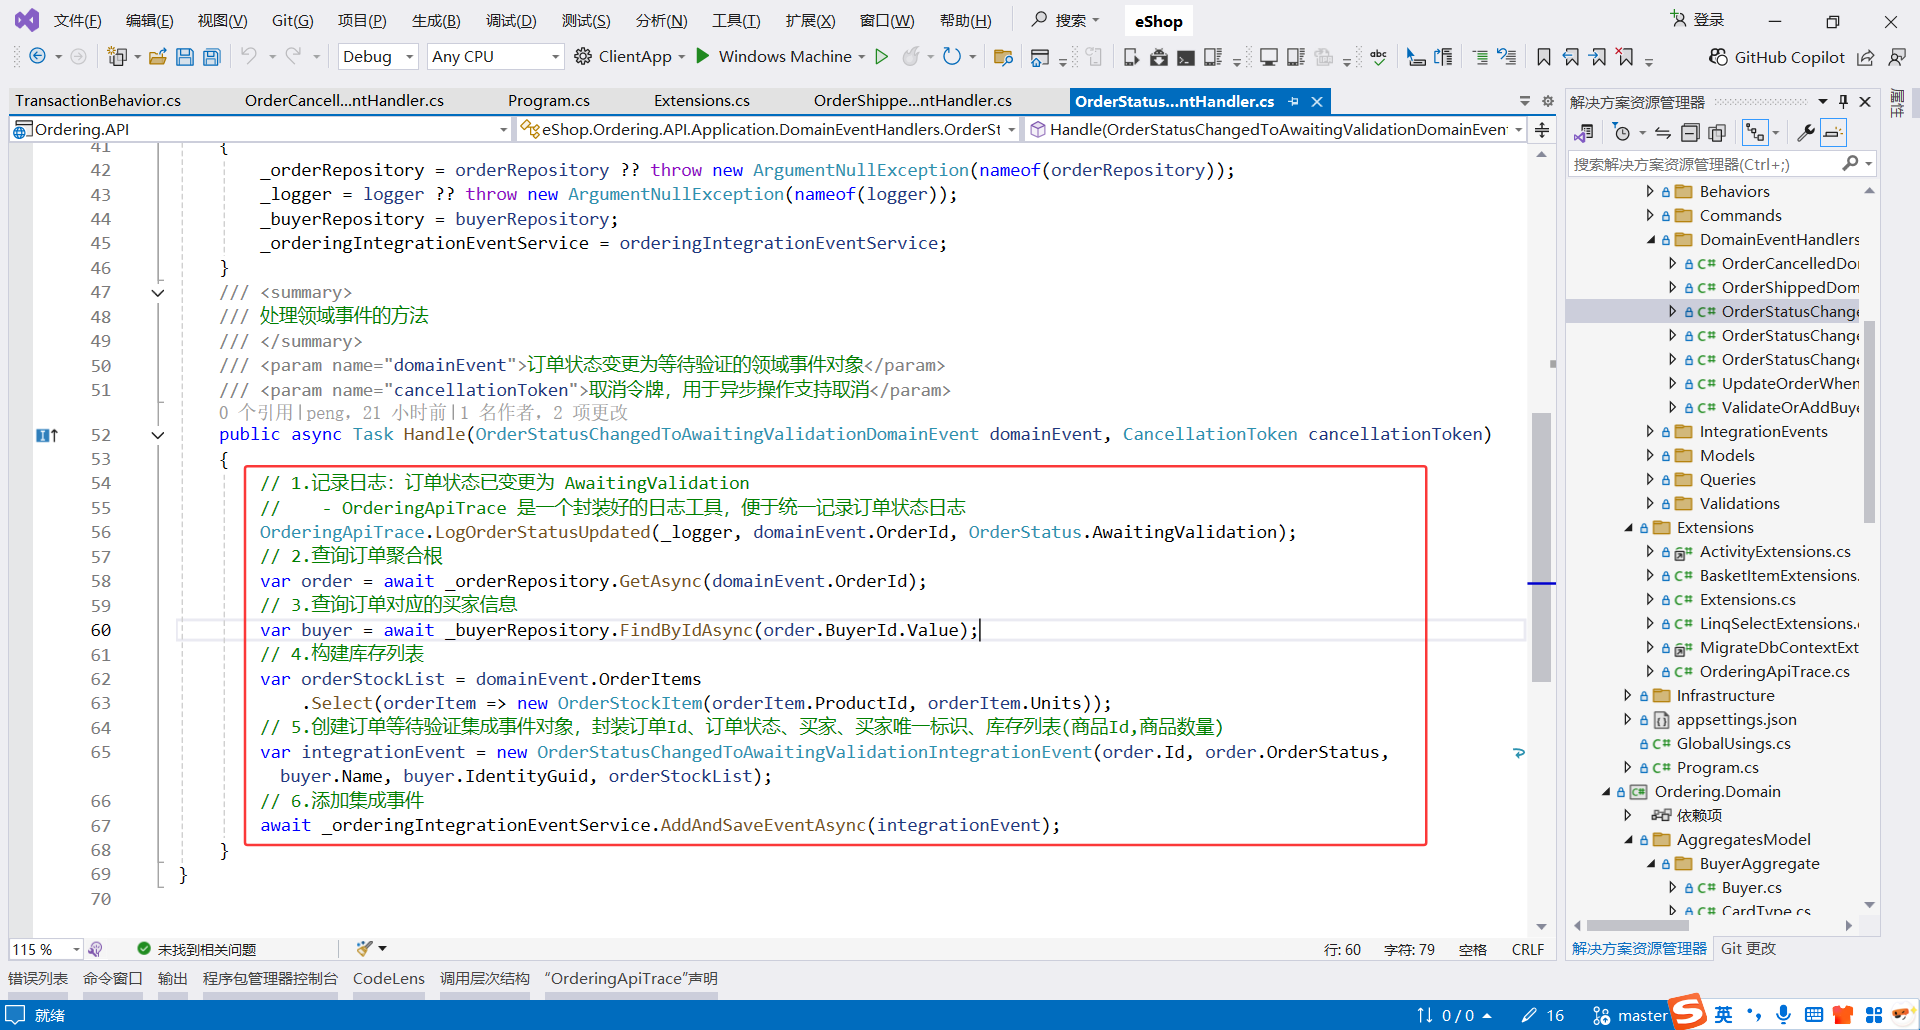Click the Share icon next to GitHub Copilot
1920x1030 pixels.
(x=1865, y=57)
